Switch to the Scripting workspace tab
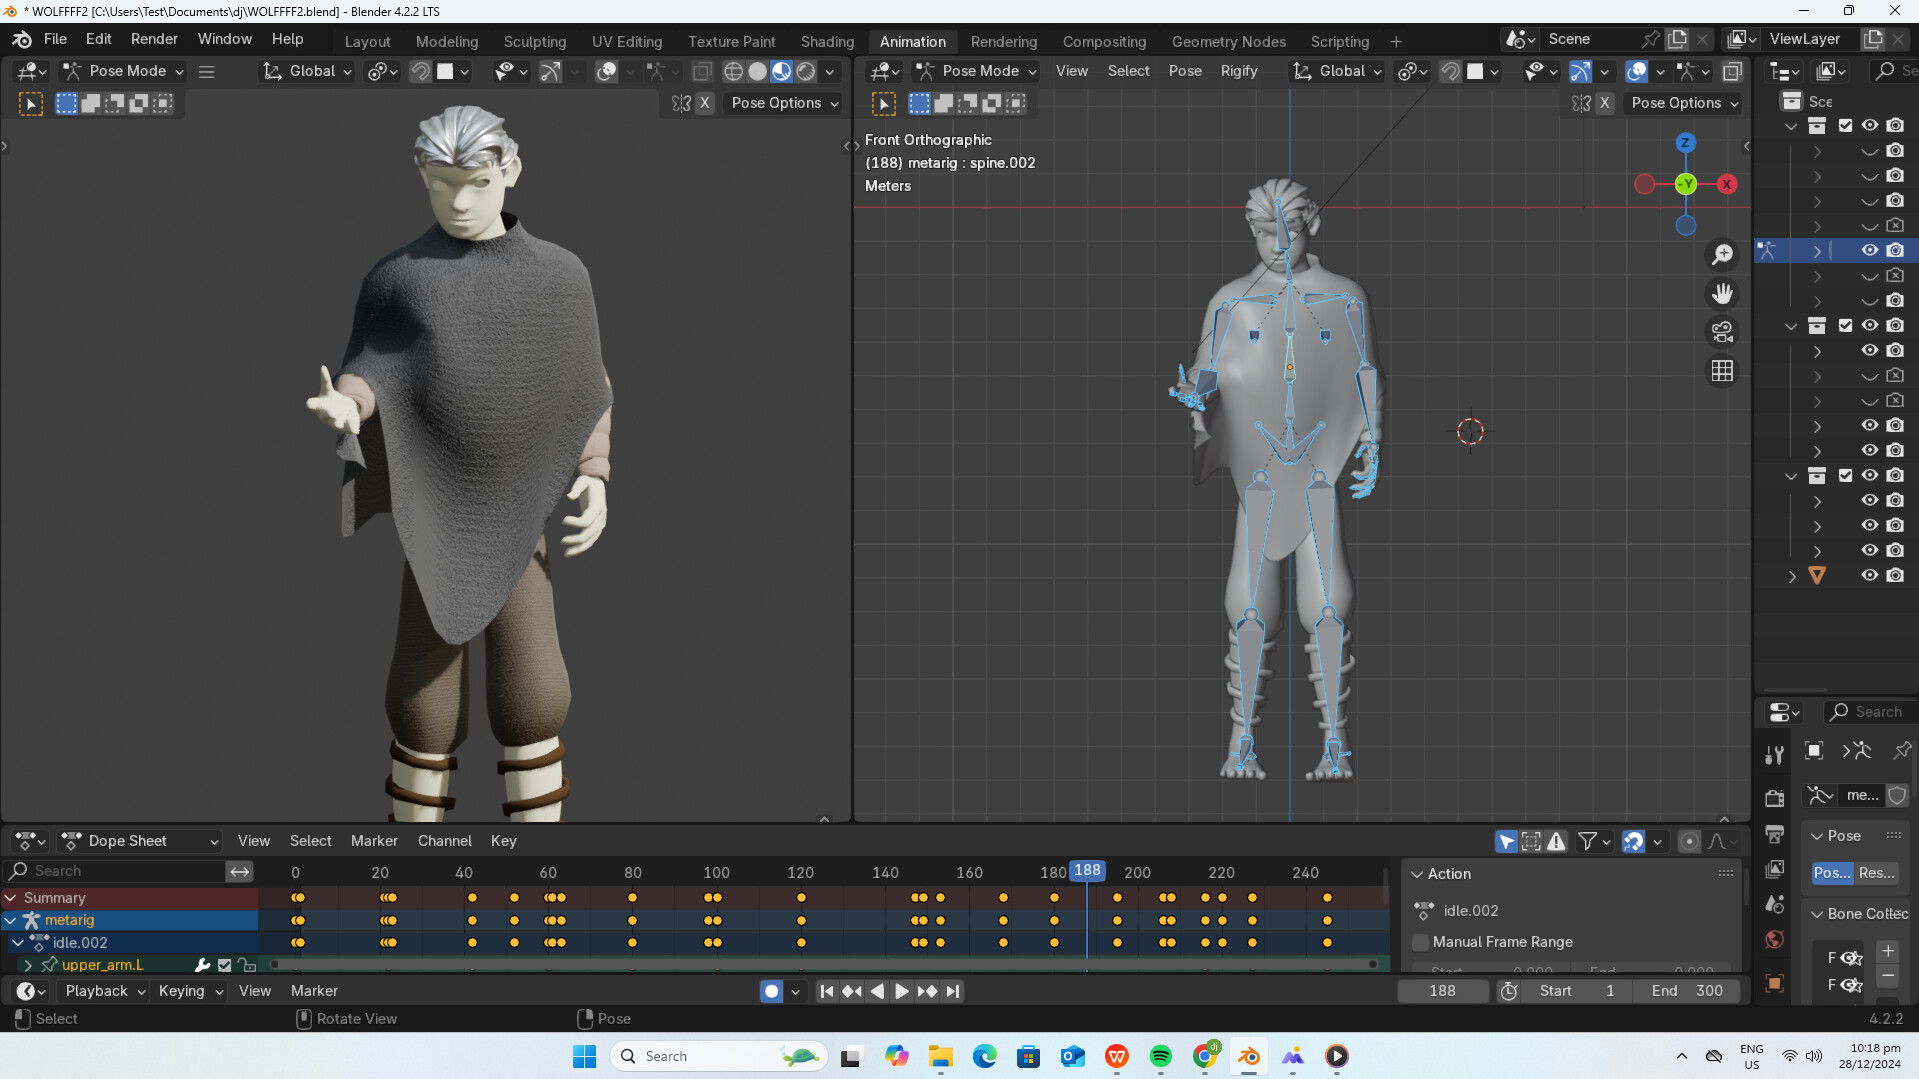 pyautogui.click(x=1339, y=41)
